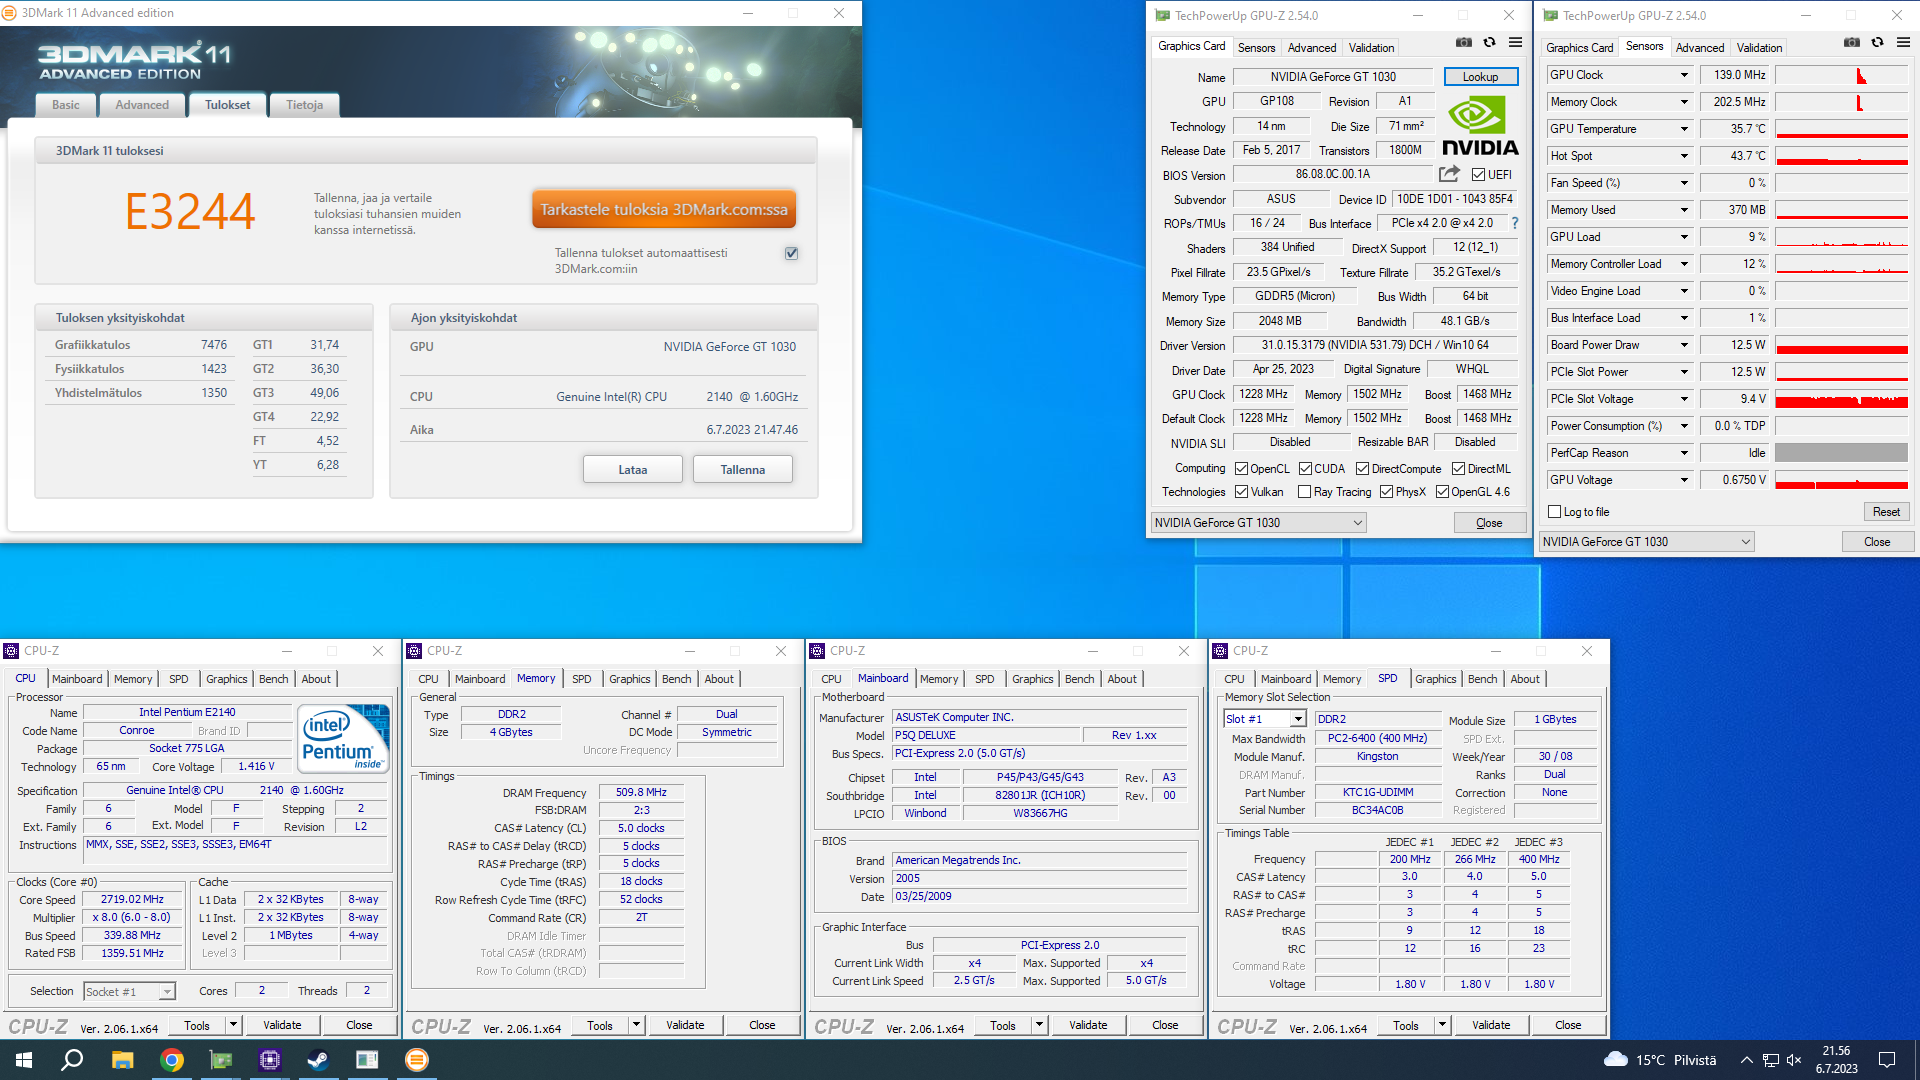The height and width of the screenshot is (1080, 1920).
Task: Open Google Chrome from taskbar
Action: point(172,1060)
